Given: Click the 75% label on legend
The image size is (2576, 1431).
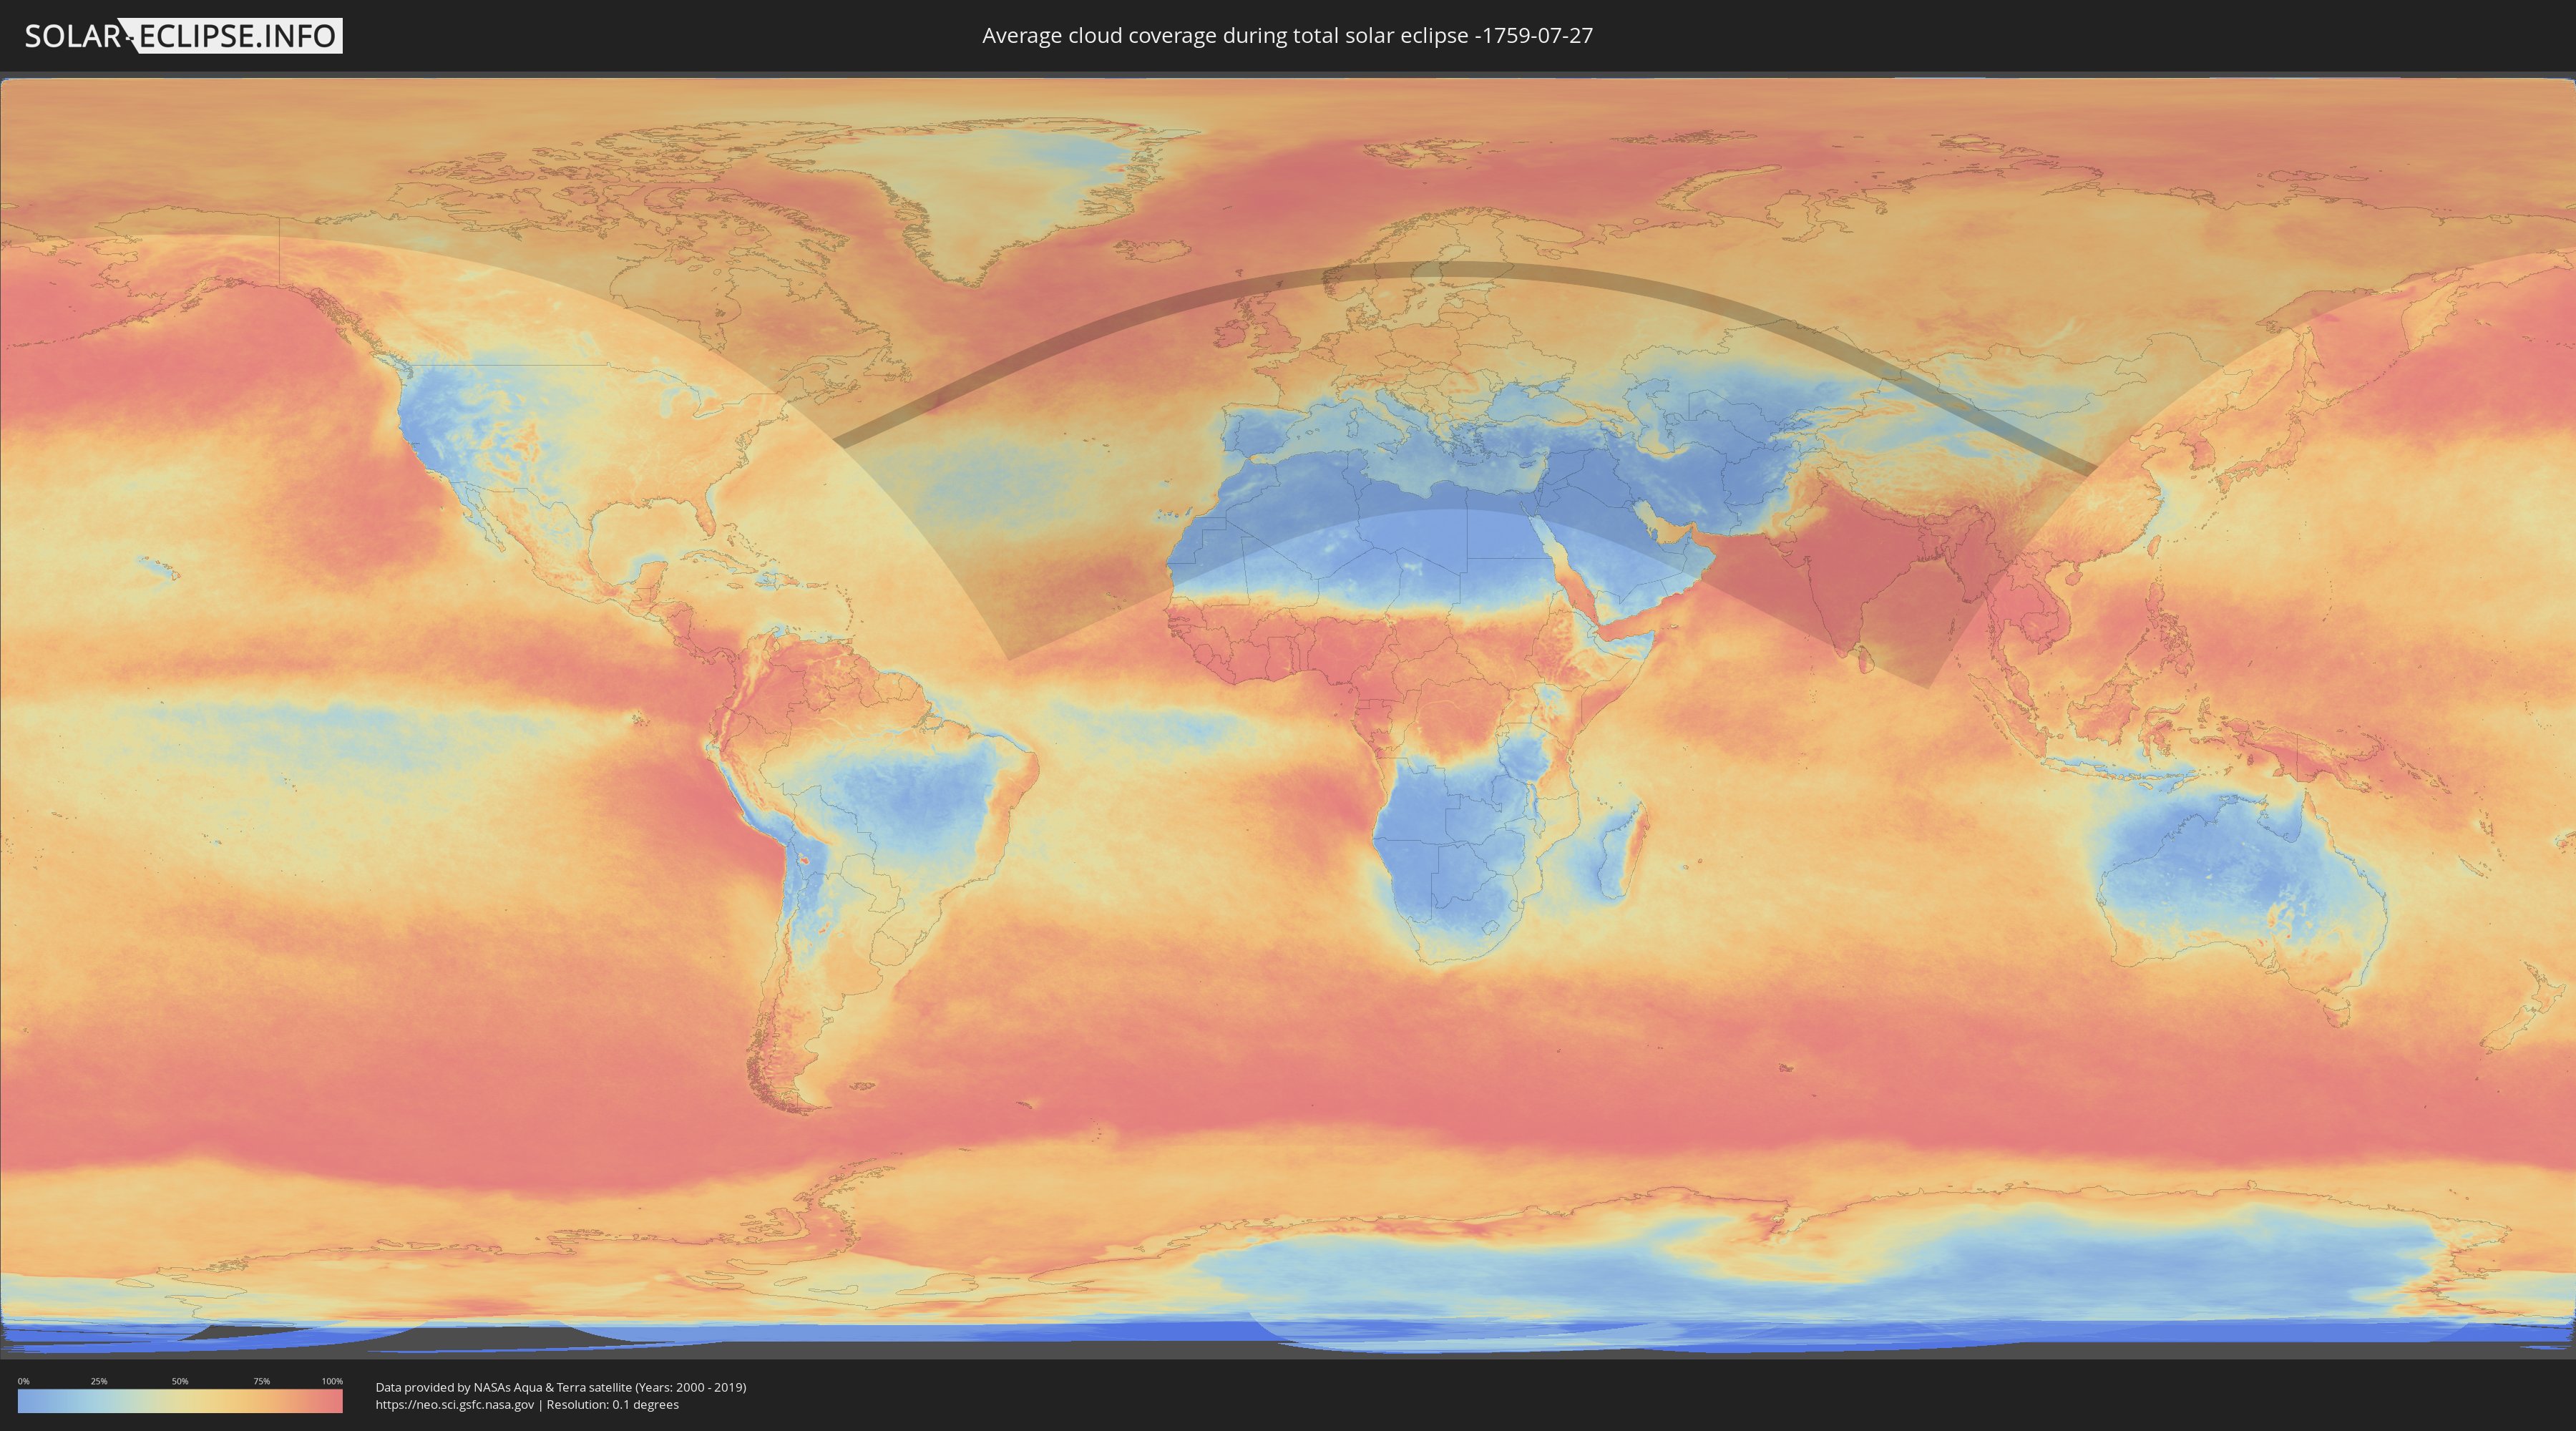Looking at the screenshot, I should (261, 1381).
